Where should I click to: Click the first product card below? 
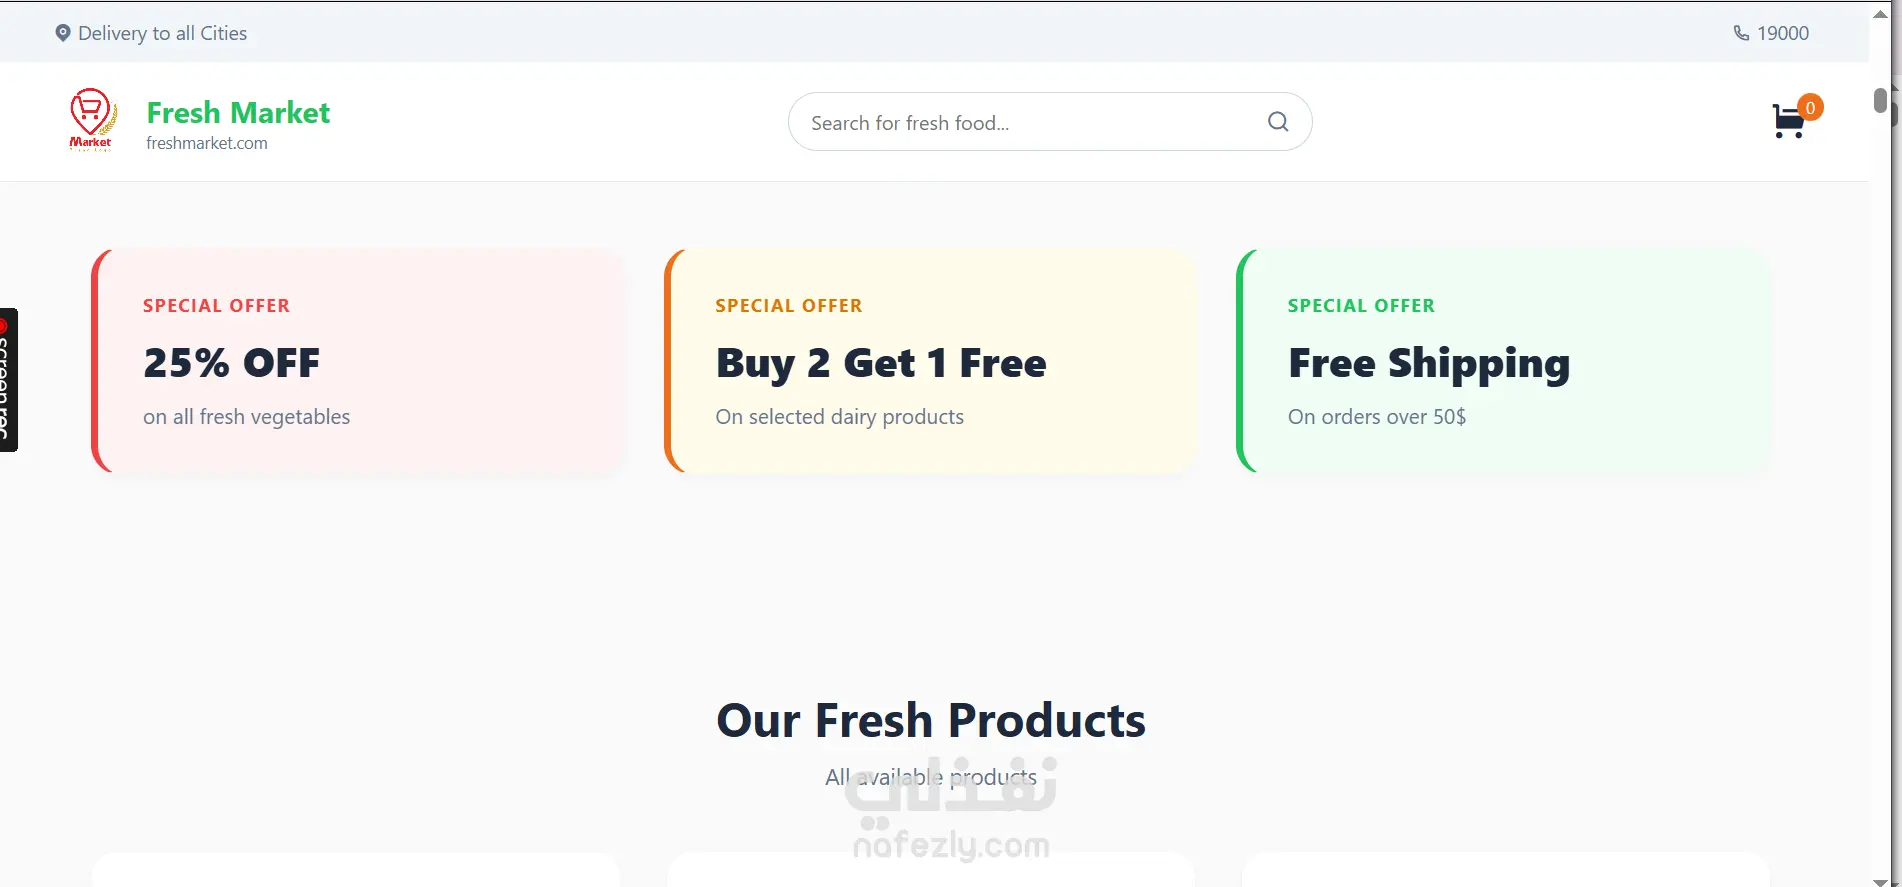pyautogui.click(x=356, y=870)
